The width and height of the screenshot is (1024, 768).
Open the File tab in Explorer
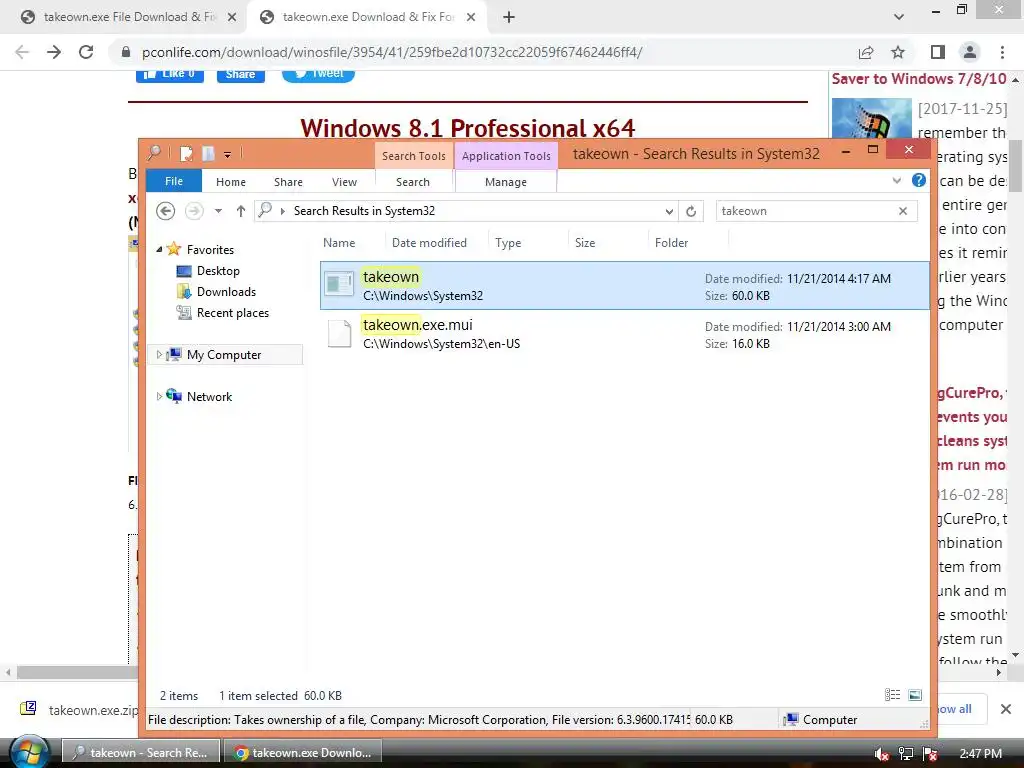(x=174, y=181)
